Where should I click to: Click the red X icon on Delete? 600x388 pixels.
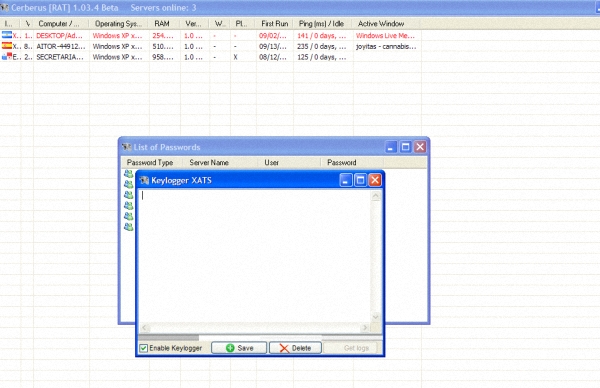(x=284, y=348)
